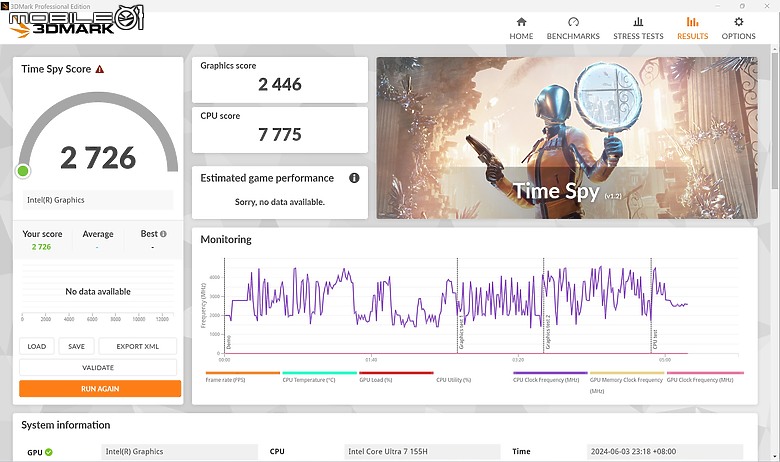
Task: Maximize the 3DMark window
Action: tap(742, 6)
